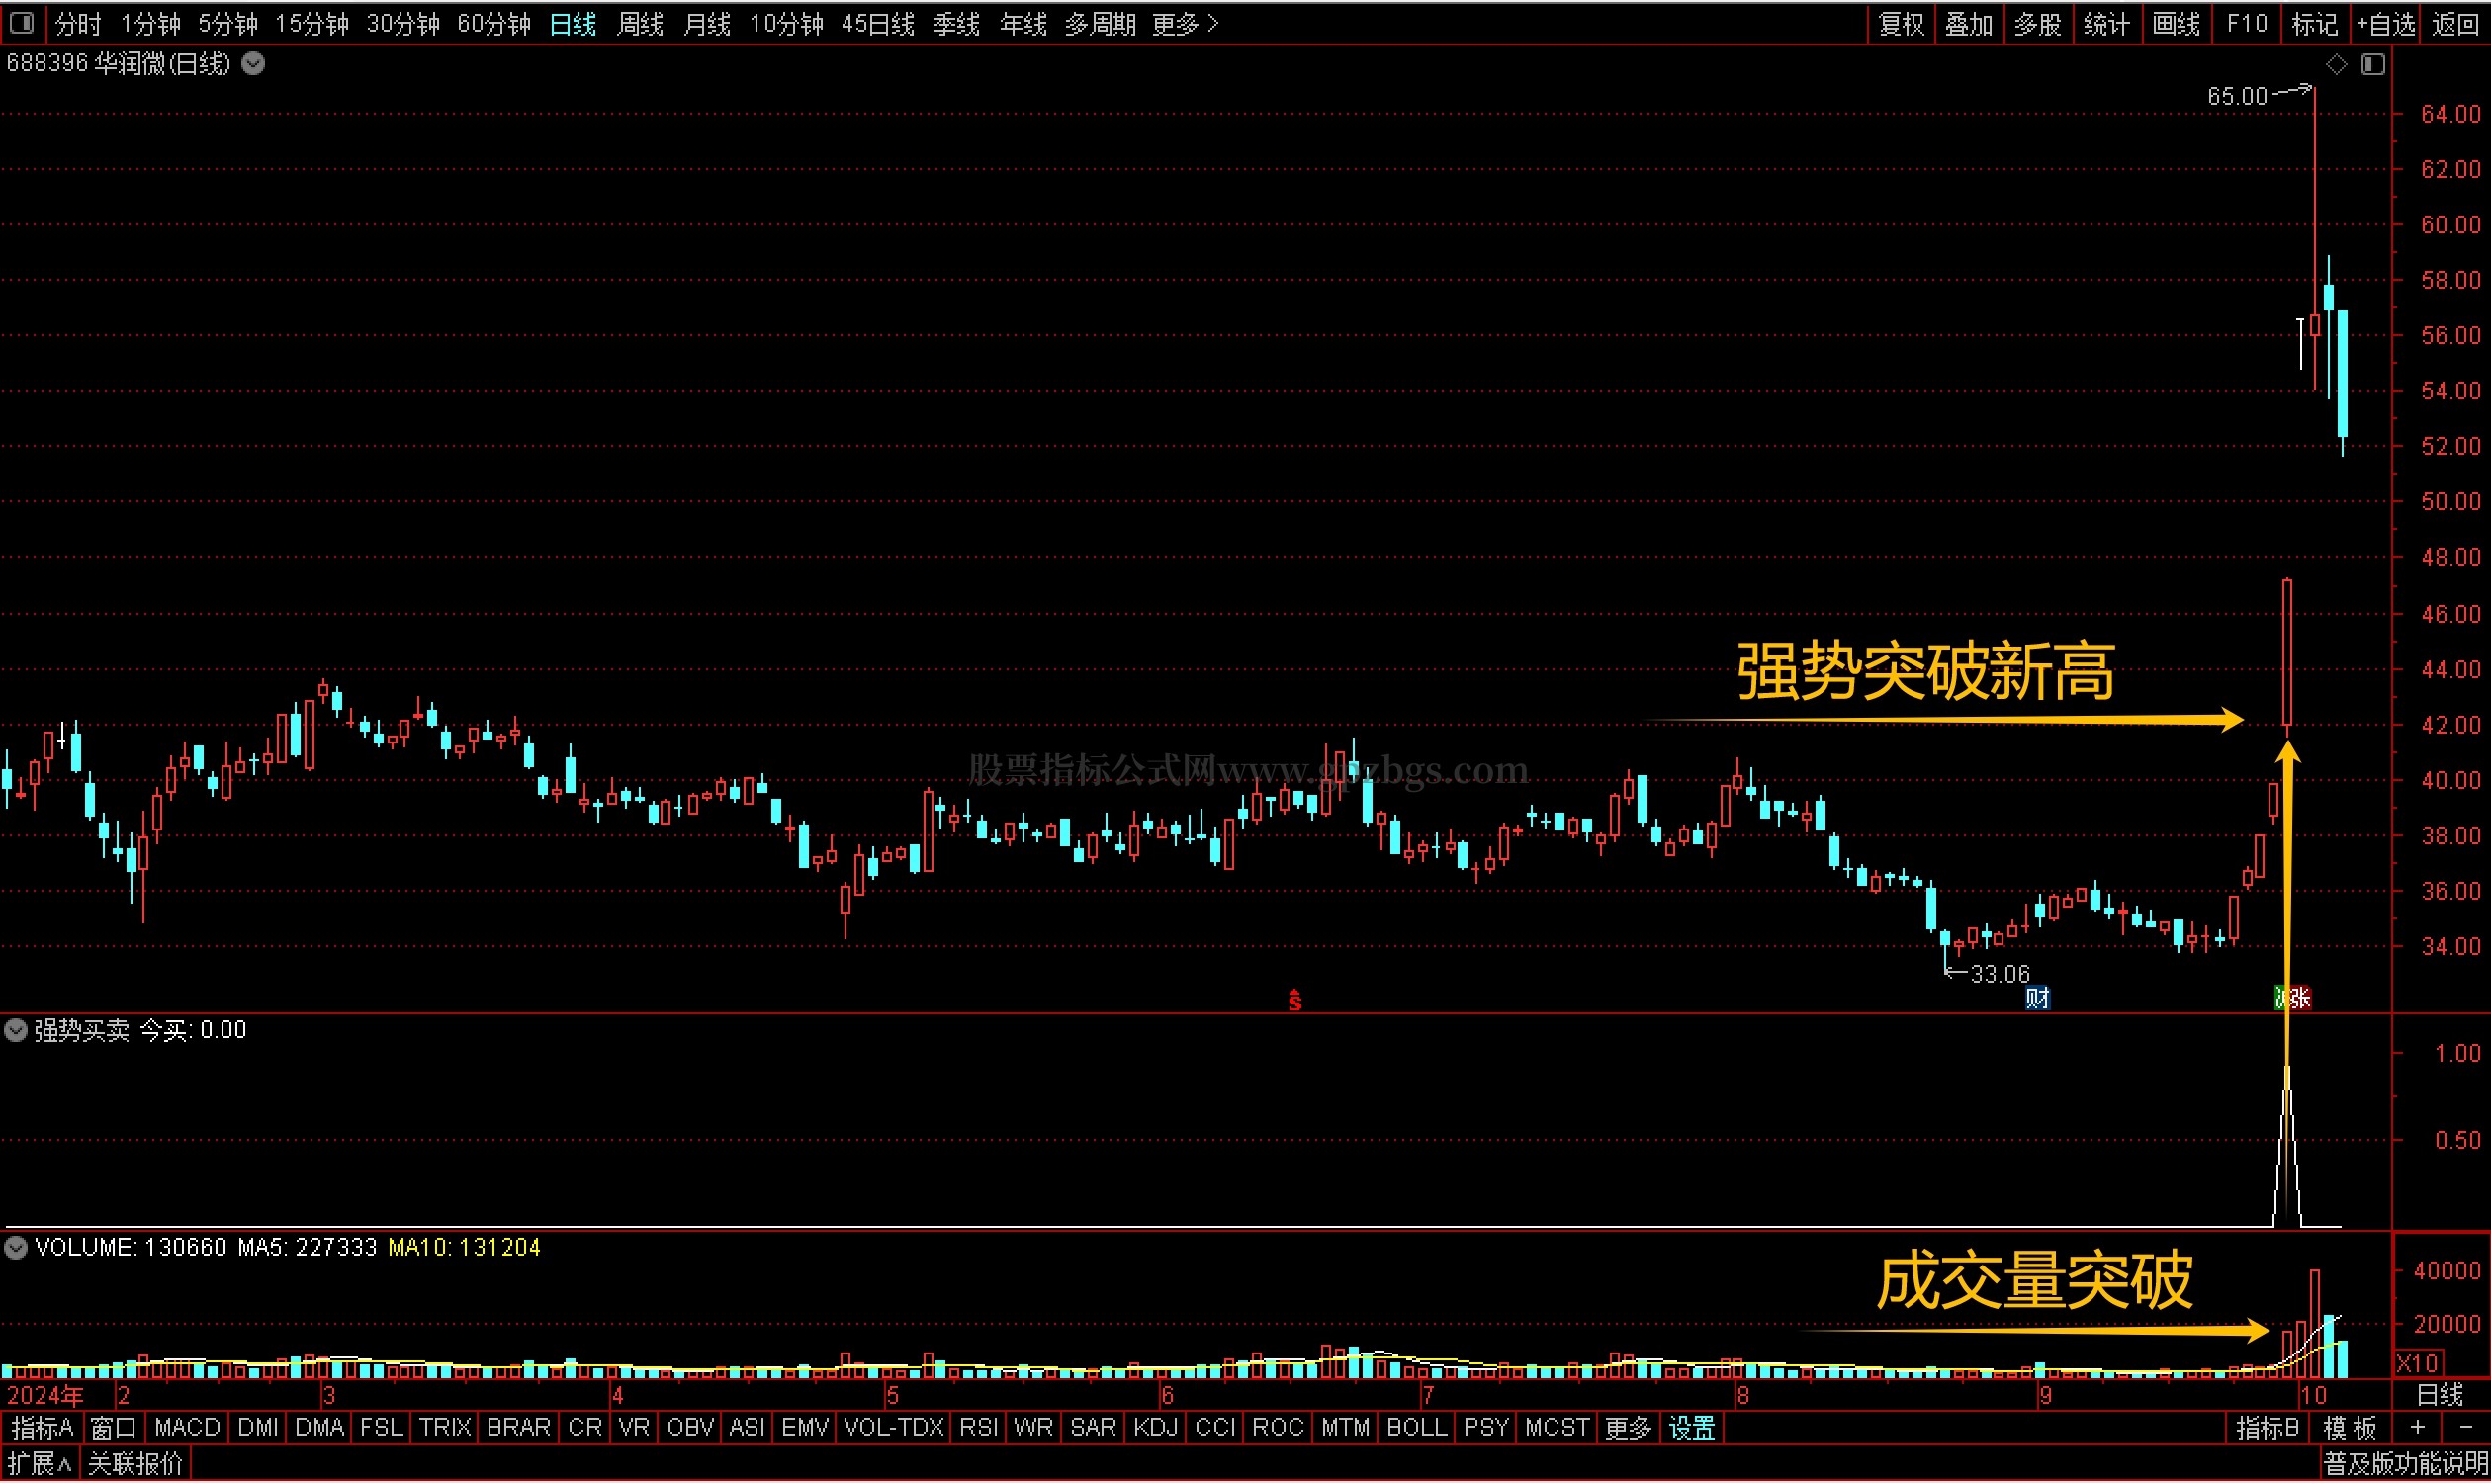Zoom out chart with minus button
Viewport: 2491px width, 1484px height.
(x=2465, y=1429)
